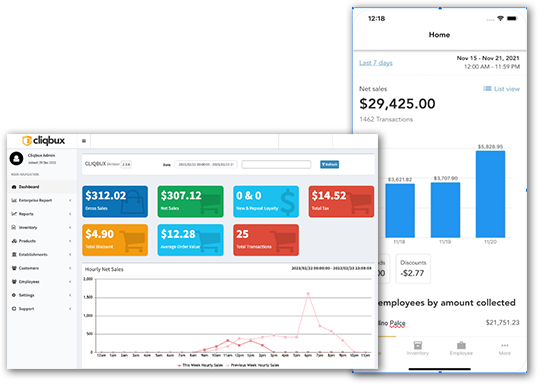
Task: Toggle the hamburger sidebar menu icon
Action: coord(84,141)
